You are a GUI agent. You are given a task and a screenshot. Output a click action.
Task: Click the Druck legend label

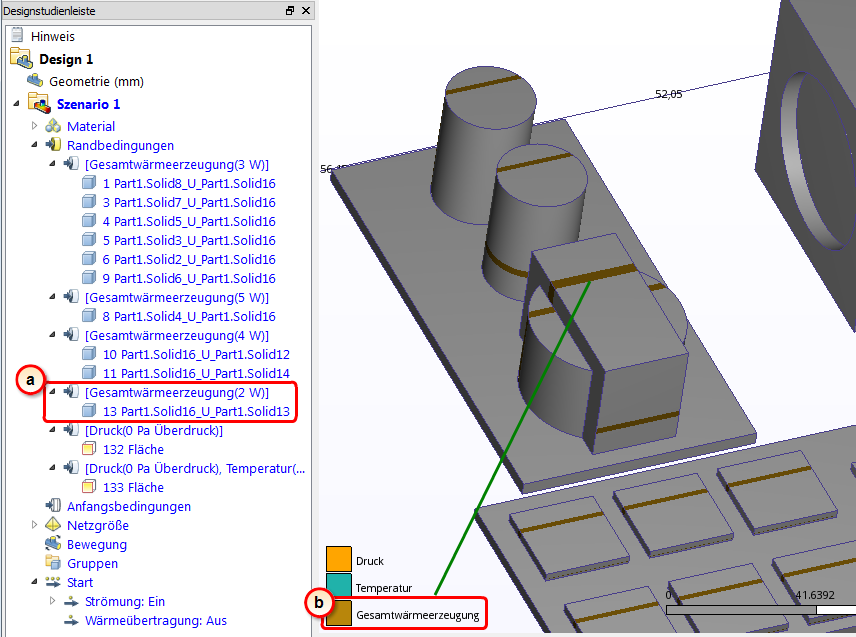370,561
